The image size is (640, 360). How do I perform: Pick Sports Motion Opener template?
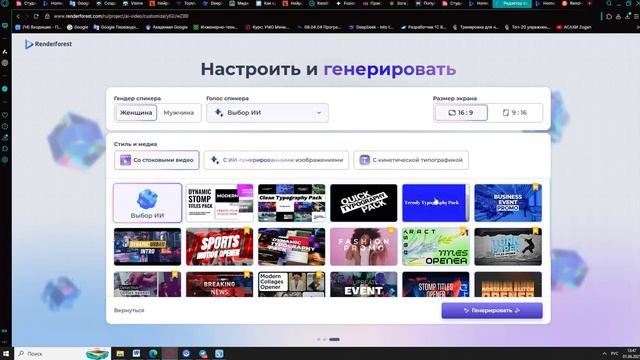[x=220, y=247]
